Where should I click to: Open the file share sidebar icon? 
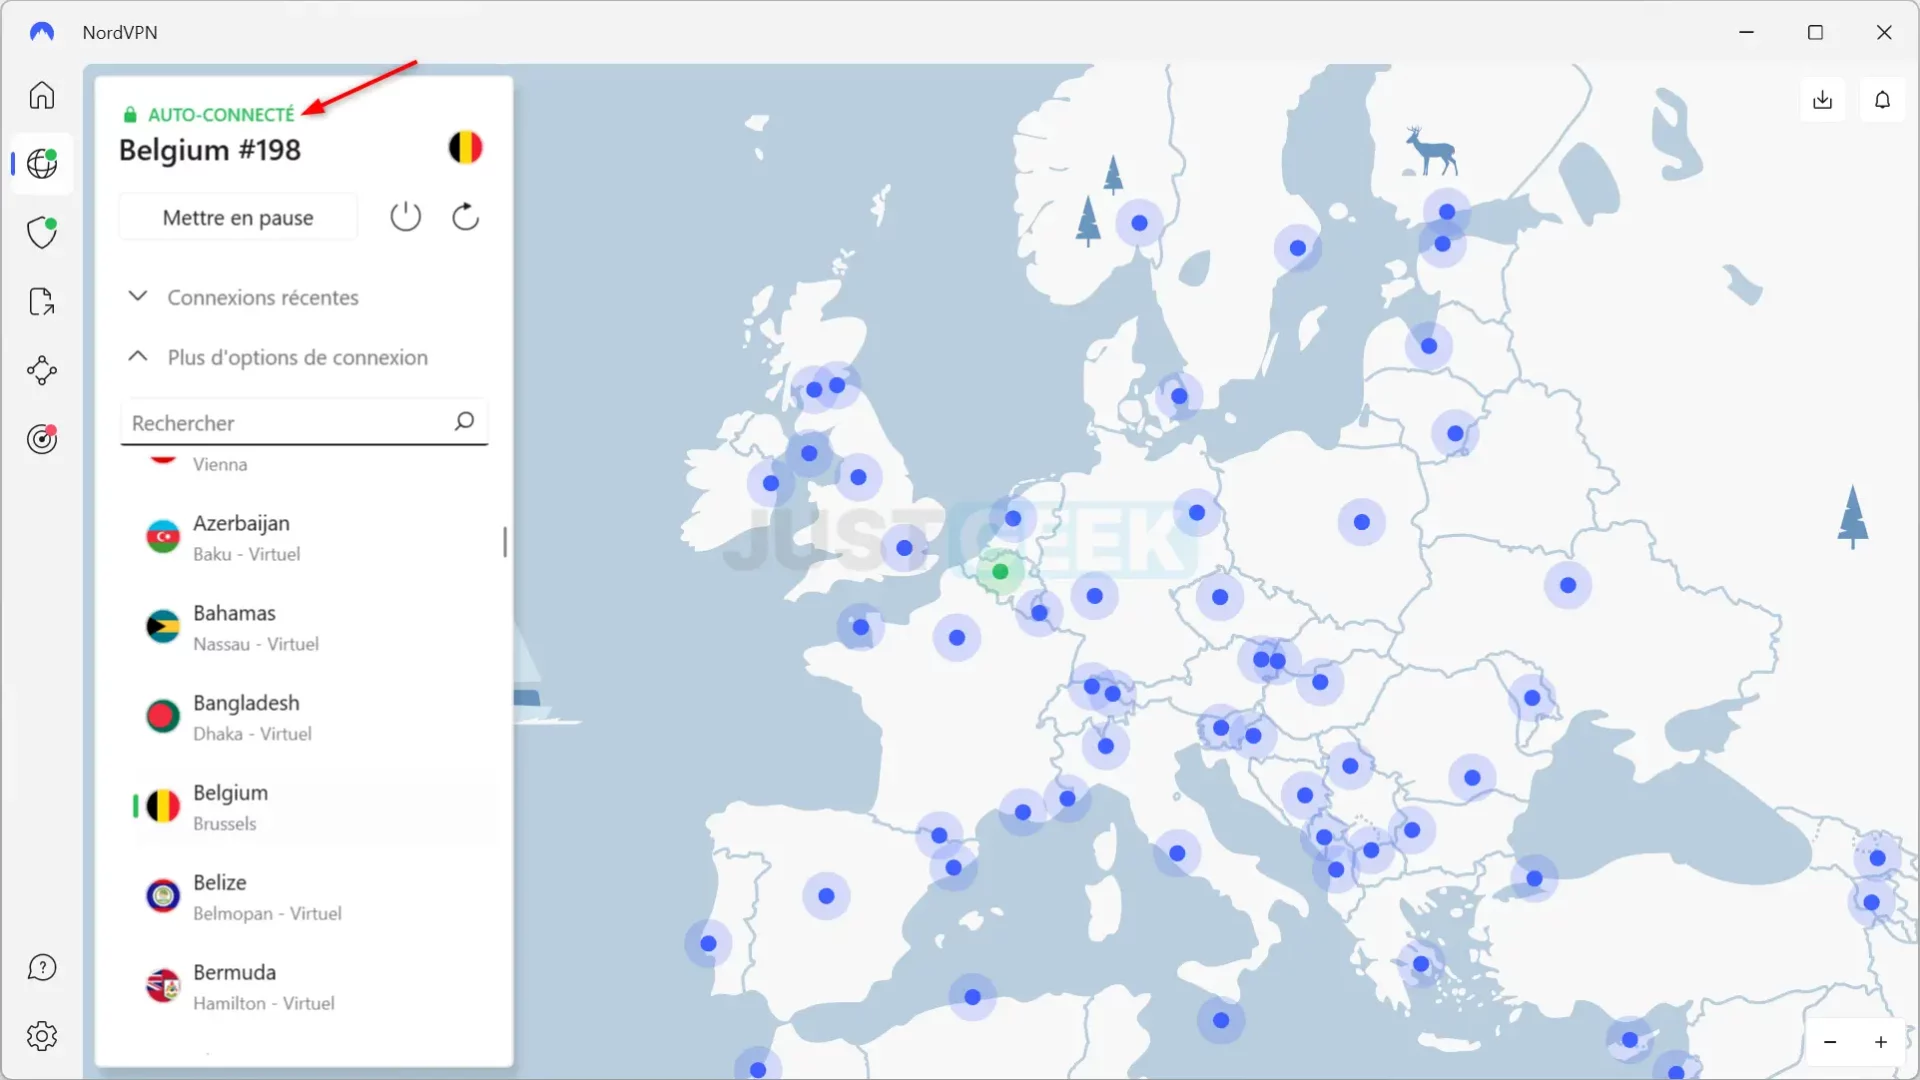click(x=42, y=301)
